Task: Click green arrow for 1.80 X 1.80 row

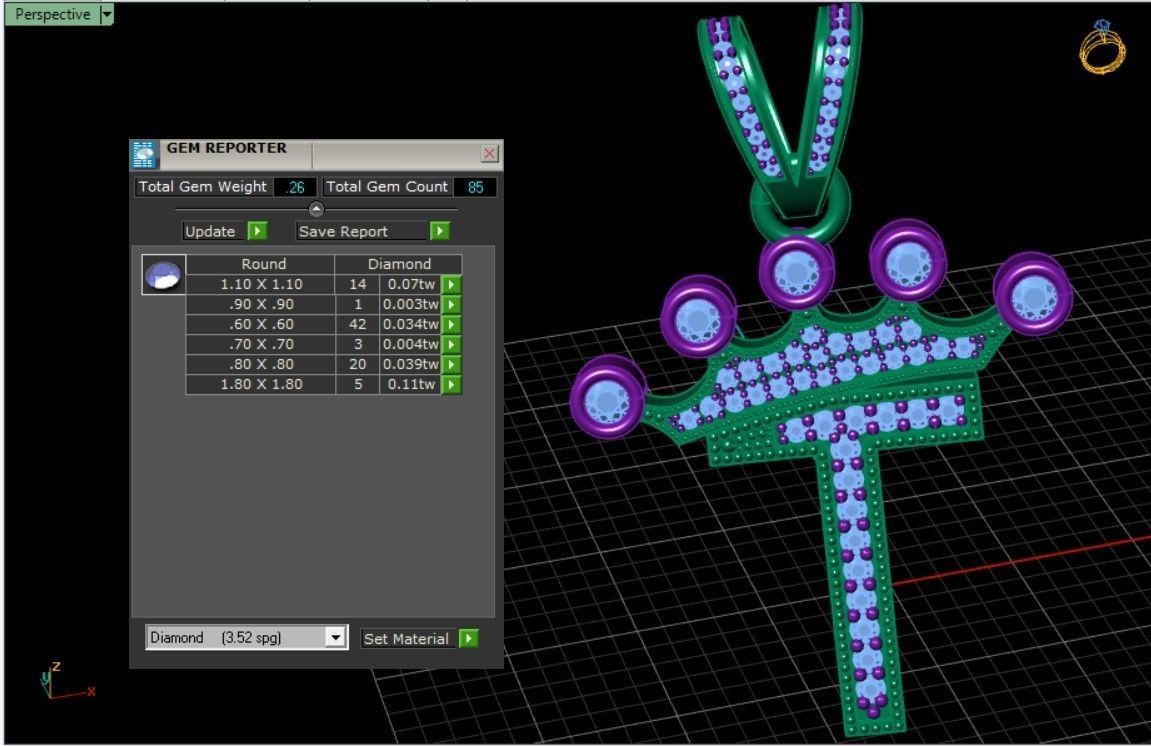Action: click(451, 384)
